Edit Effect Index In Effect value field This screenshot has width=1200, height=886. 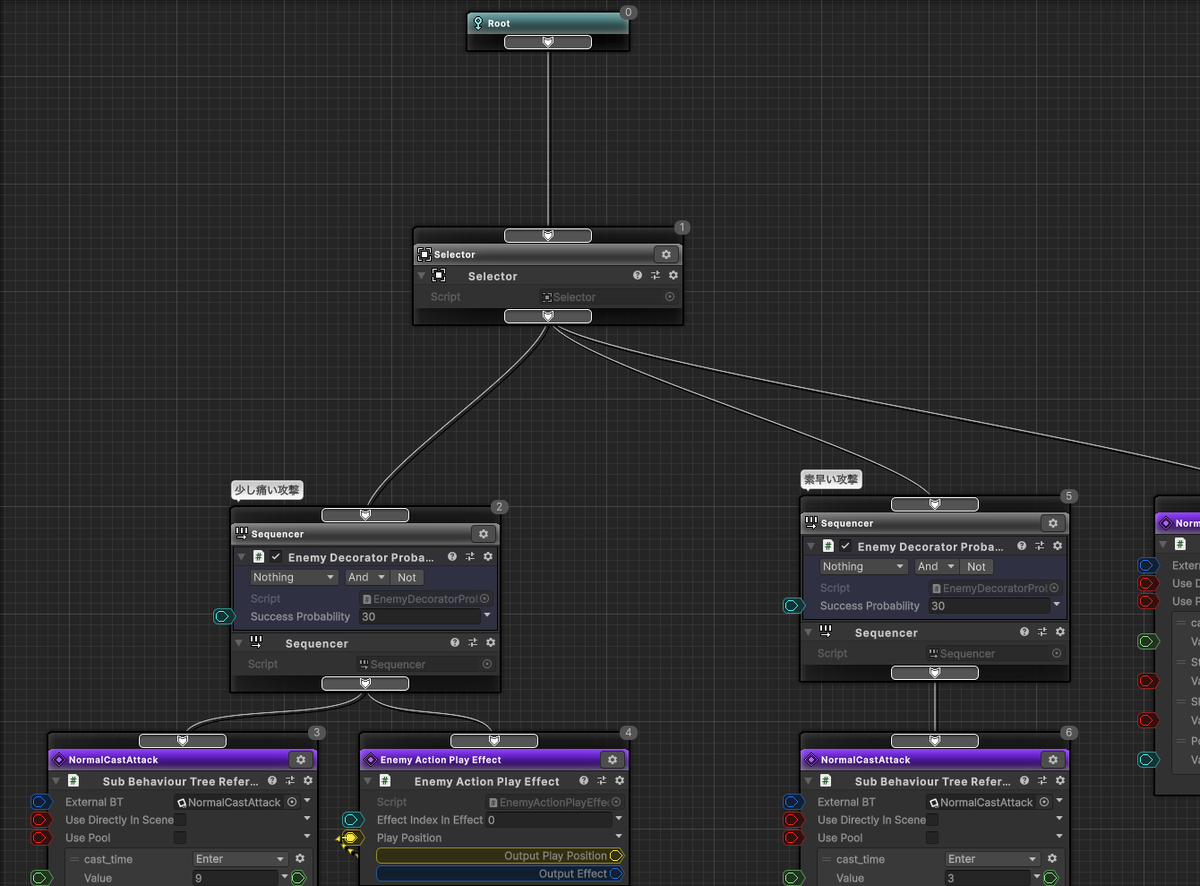point(549,820)
